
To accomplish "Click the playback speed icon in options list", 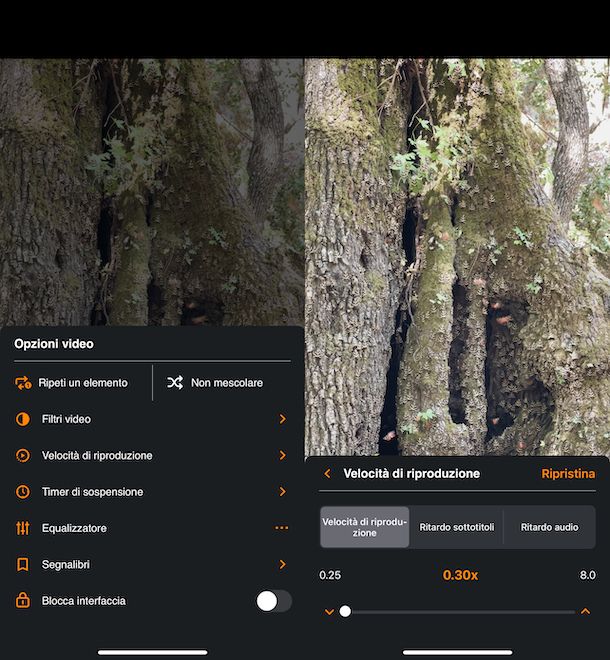I will point(23,455).
